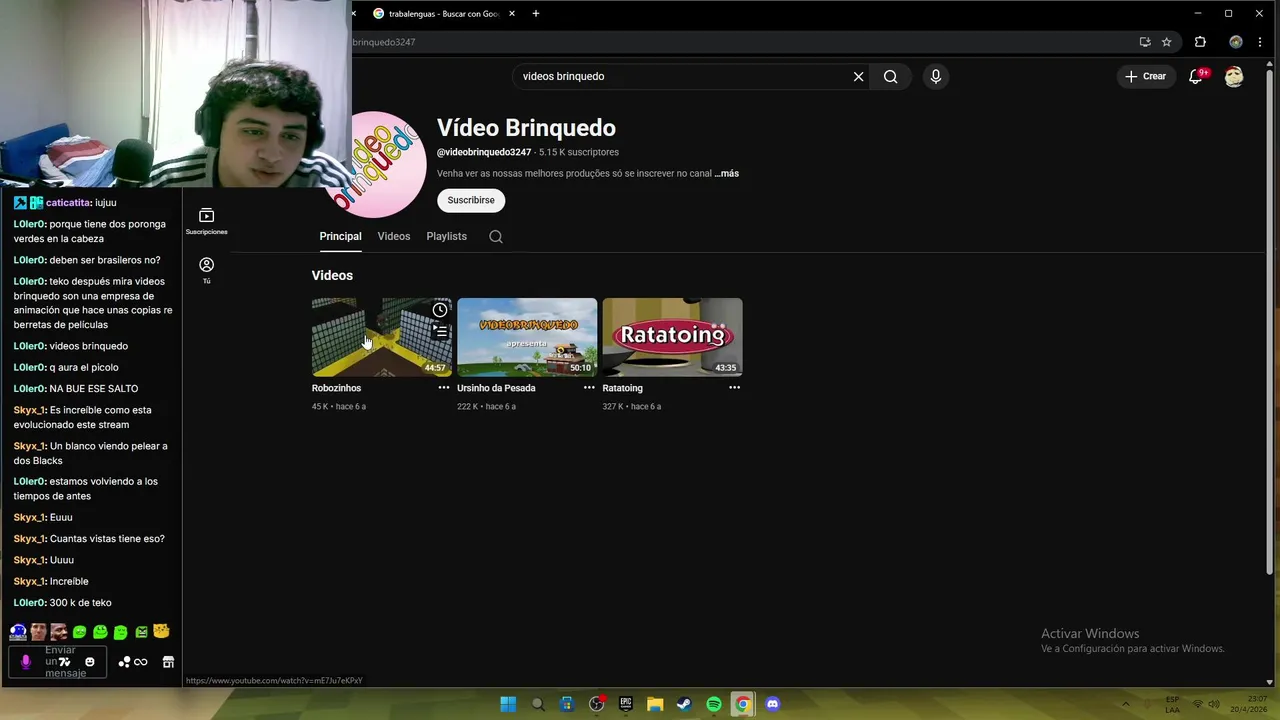Screen dimensions: 1280x720
Task: Open Windows Start menu
Action: (508, 704)
